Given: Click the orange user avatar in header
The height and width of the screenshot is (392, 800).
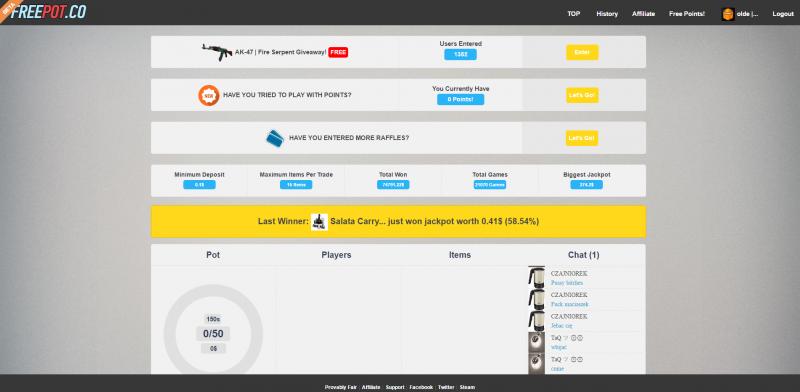Looking at the screenshot, I should pyautogui.click(x=728, y=14).
